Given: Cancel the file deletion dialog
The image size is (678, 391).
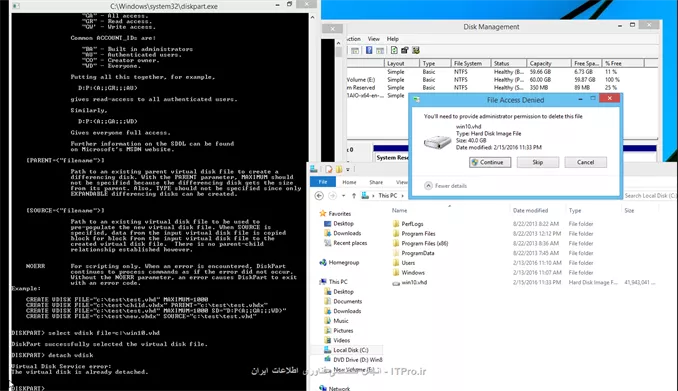Looking at the screenshot, I should click(585, 162).
